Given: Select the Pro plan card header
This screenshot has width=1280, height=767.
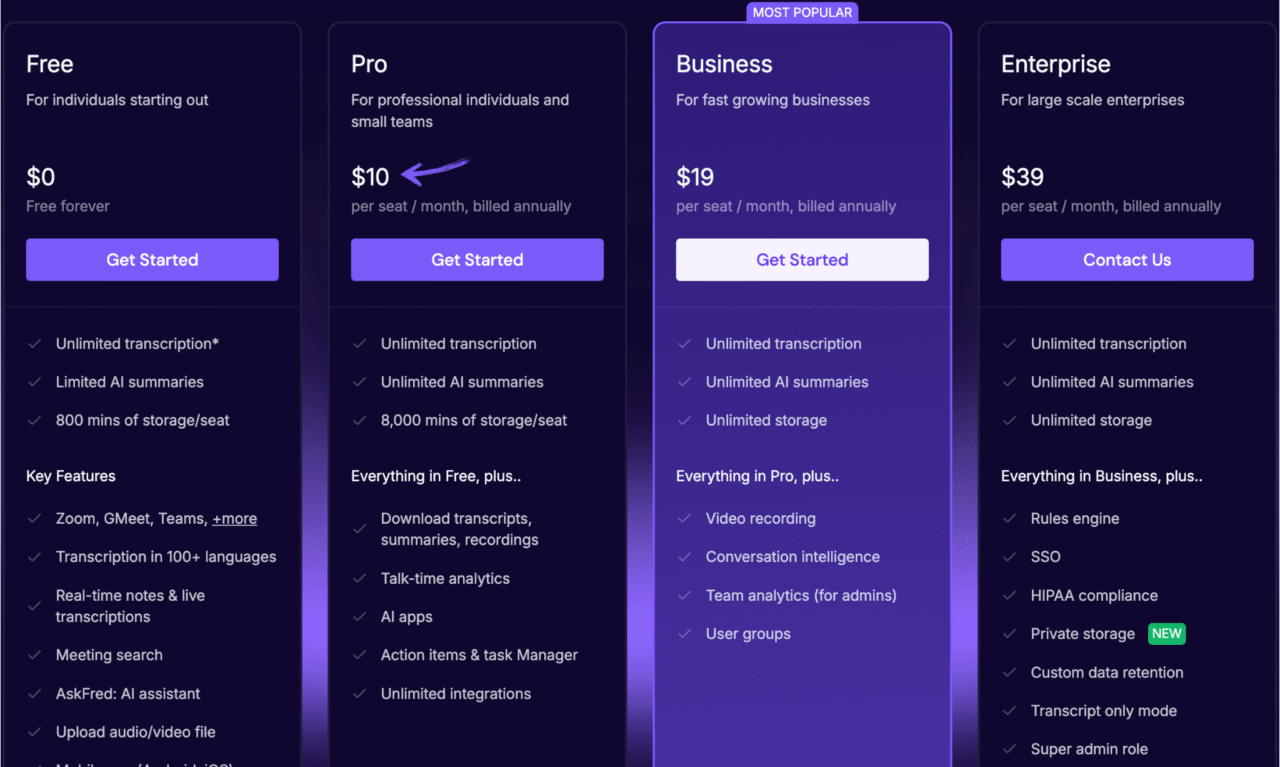Looking at the screenshot, I should pos(368,63).
